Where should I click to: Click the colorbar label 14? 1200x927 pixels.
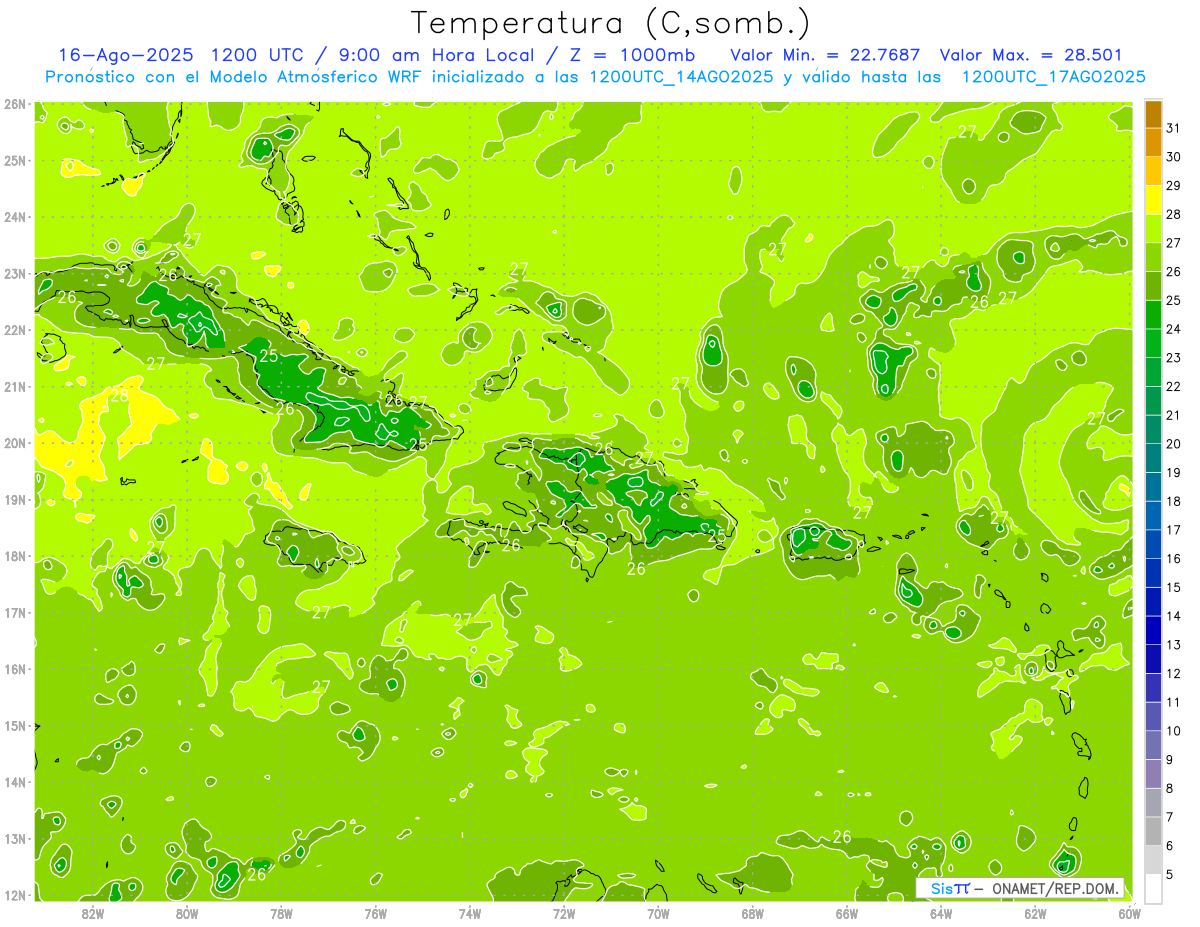click(1173, 616)
